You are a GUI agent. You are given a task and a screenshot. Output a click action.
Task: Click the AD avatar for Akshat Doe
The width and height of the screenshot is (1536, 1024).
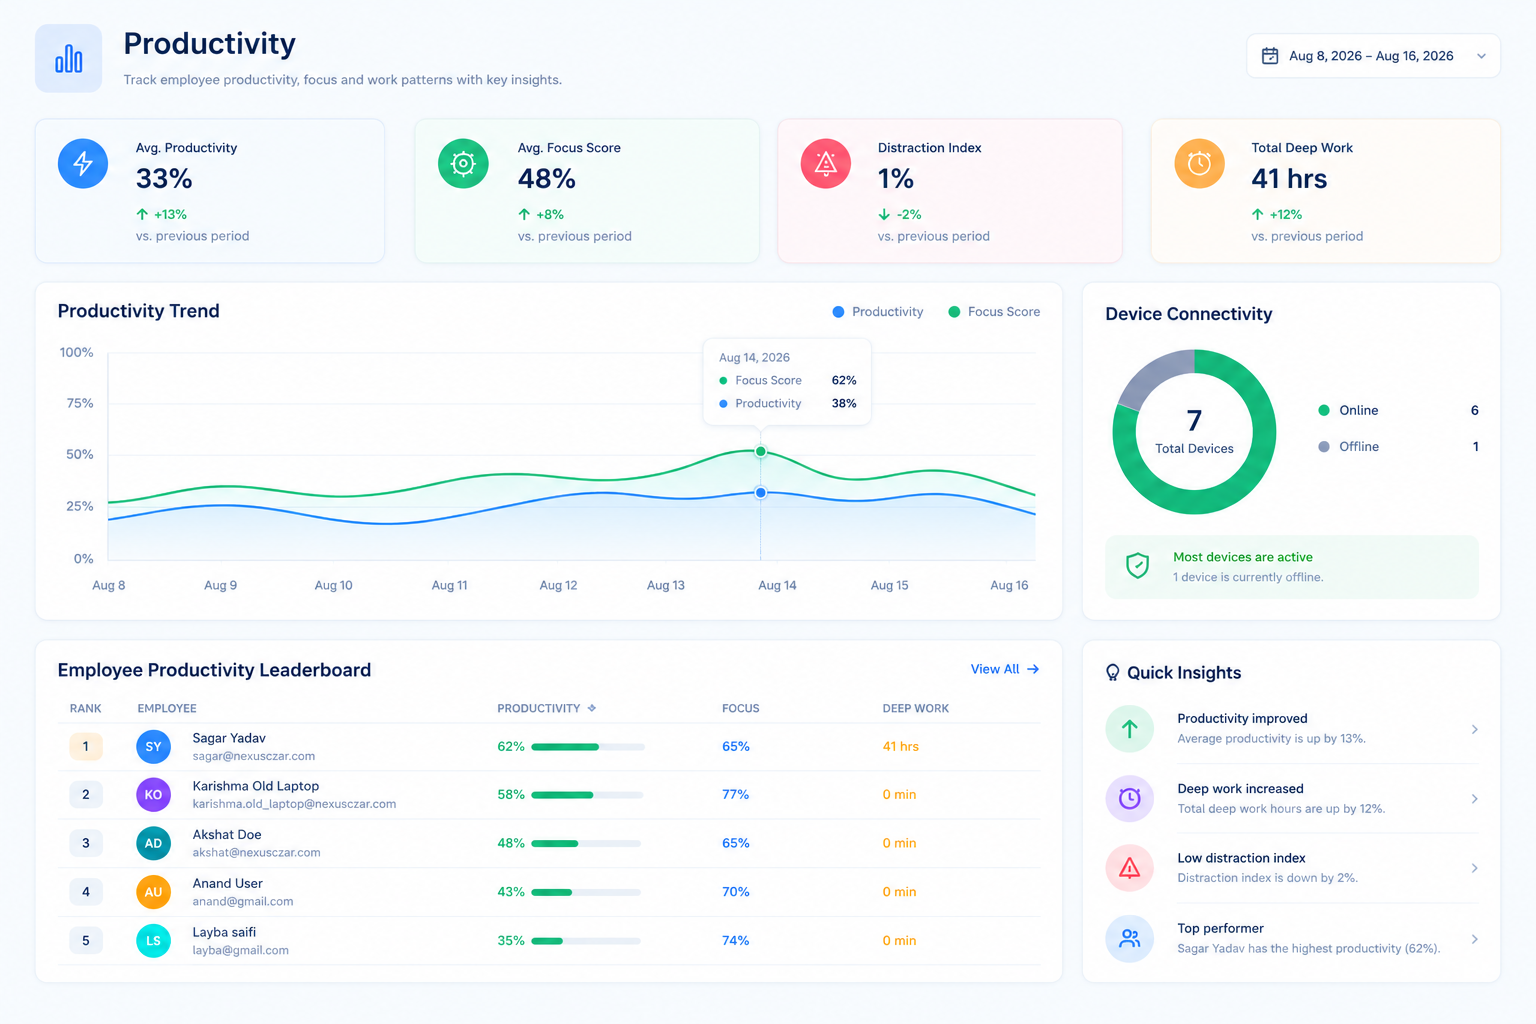[153, 843]
